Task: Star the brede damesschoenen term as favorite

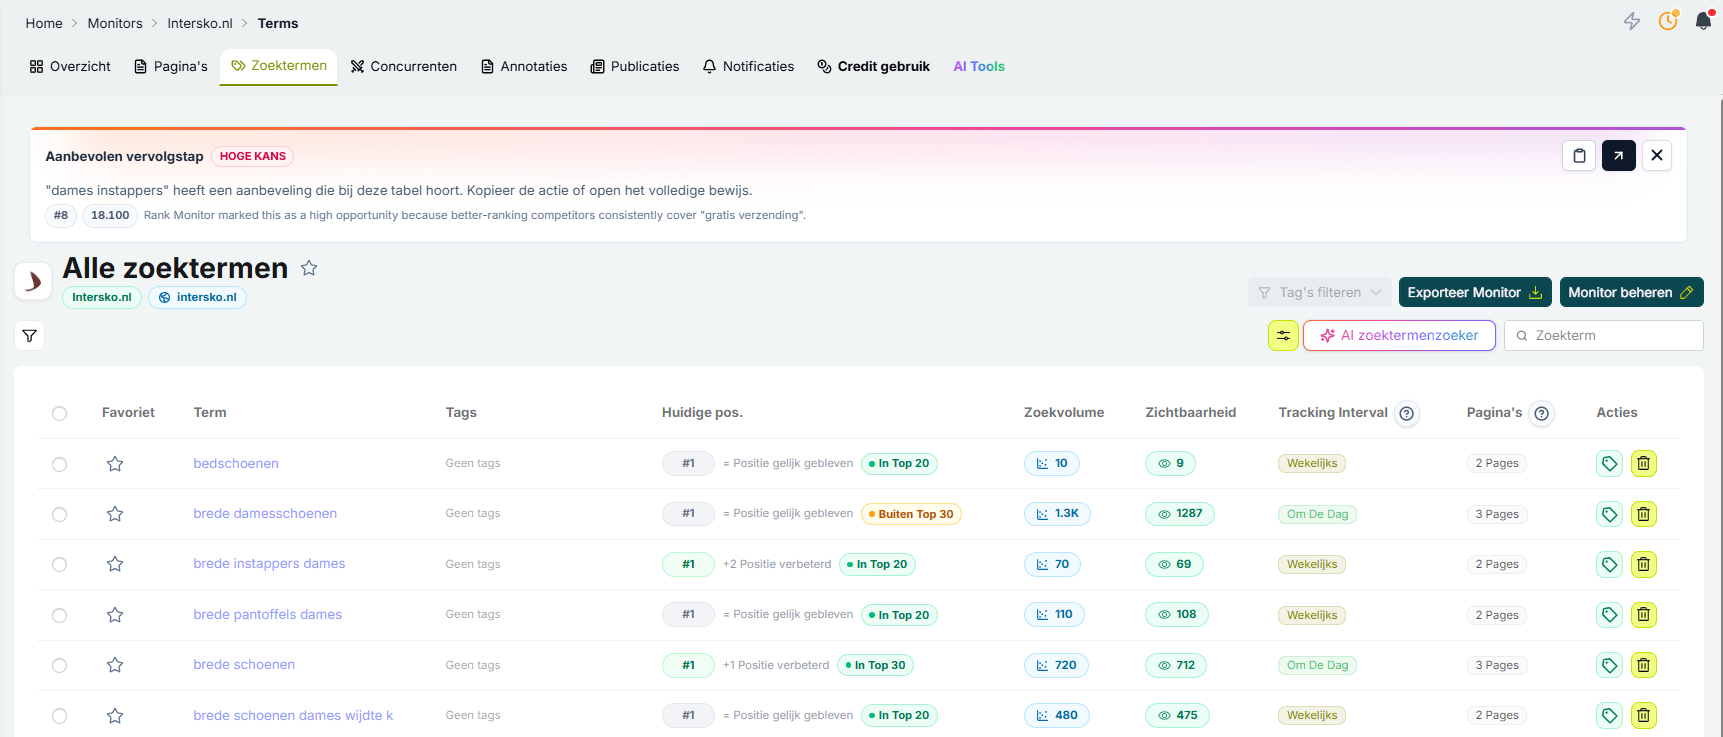Action: [115, 514]
